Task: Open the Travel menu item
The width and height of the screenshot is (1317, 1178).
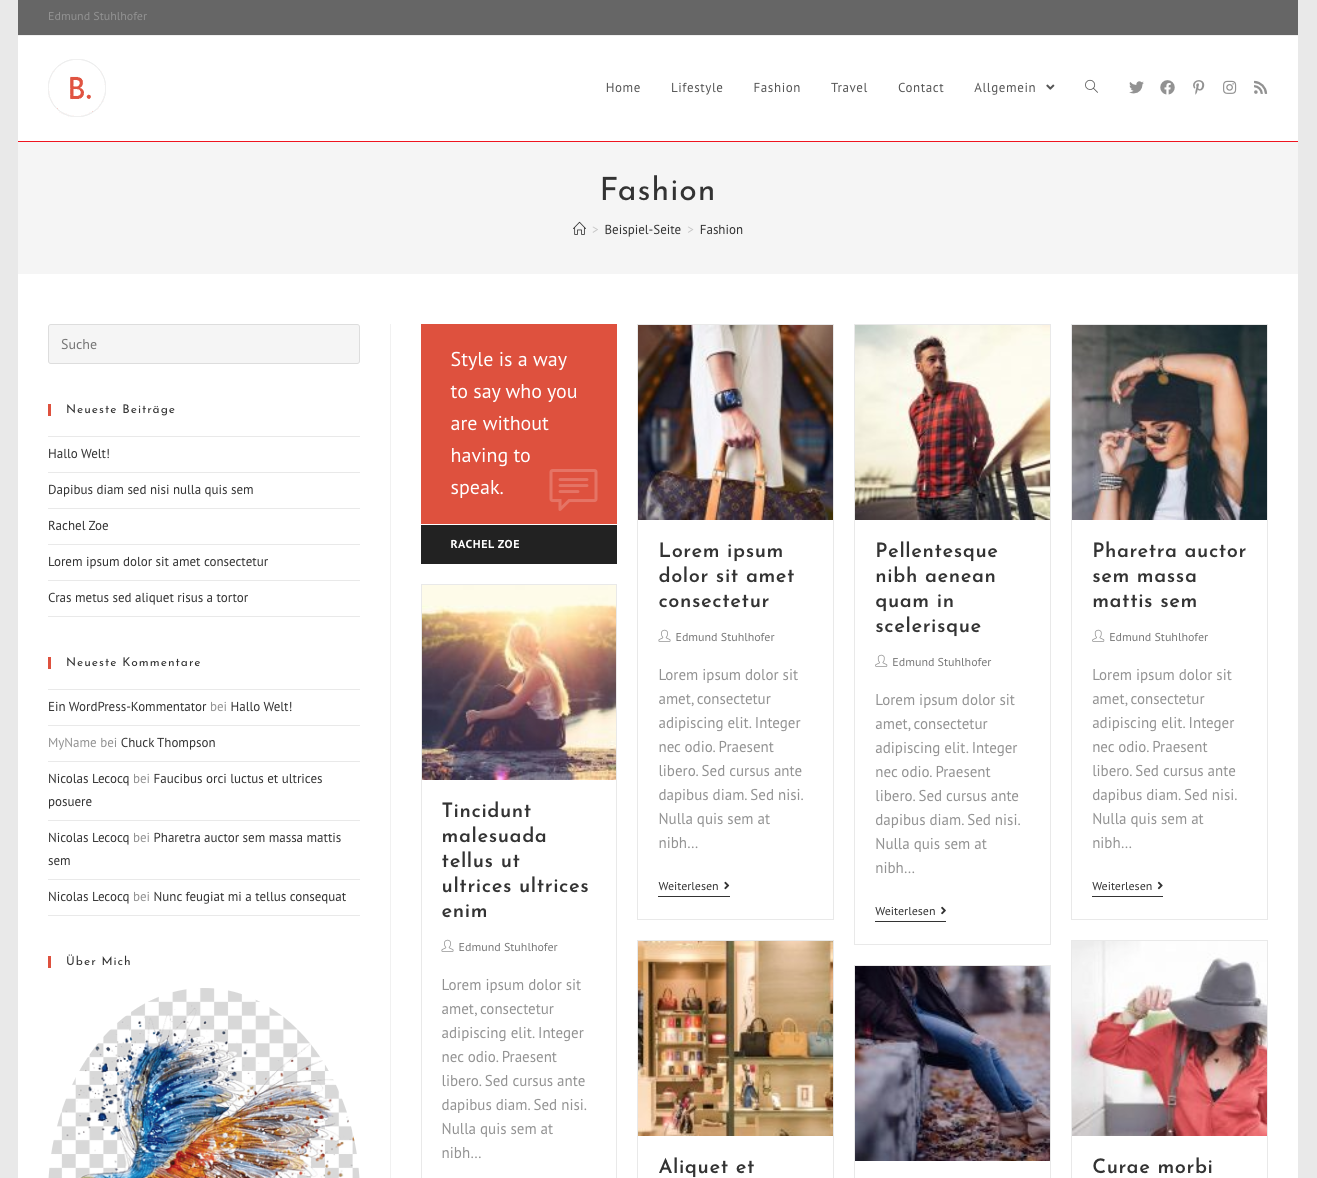Action: [x=849, y=88]
